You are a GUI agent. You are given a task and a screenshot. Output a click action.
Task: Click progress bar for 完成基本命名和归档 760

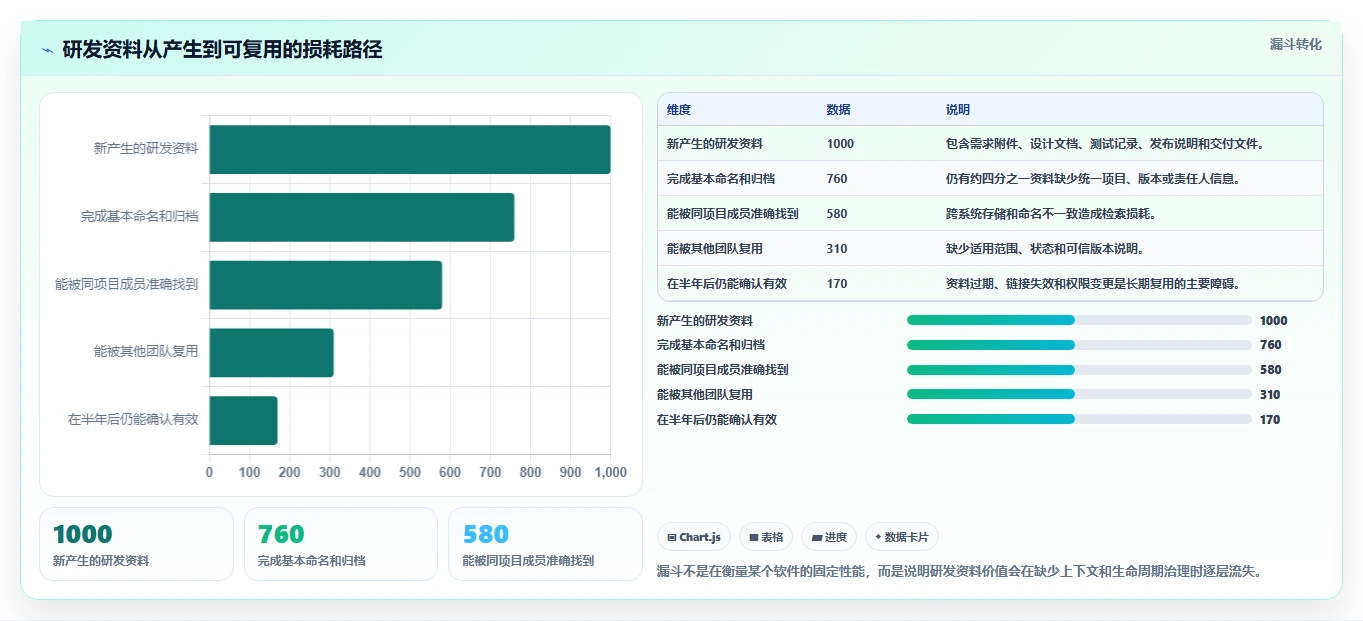pyautogui.click(x=1079, y=345)
